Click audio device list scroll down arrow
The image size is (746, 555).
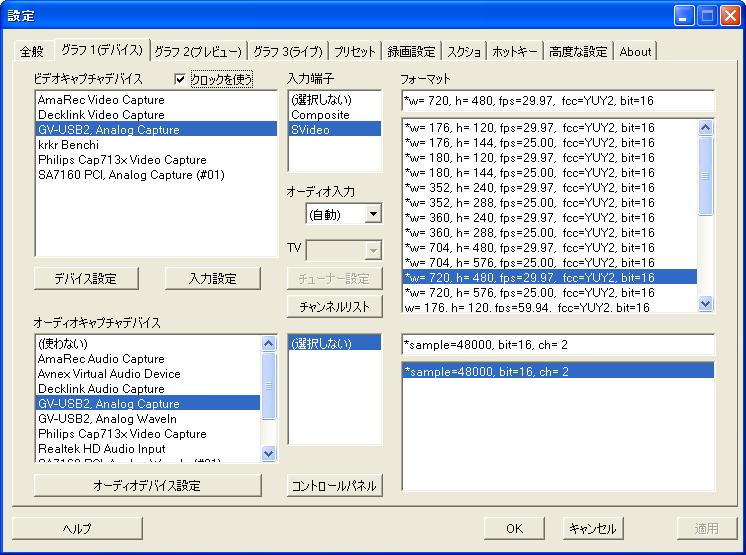point(269,453)
